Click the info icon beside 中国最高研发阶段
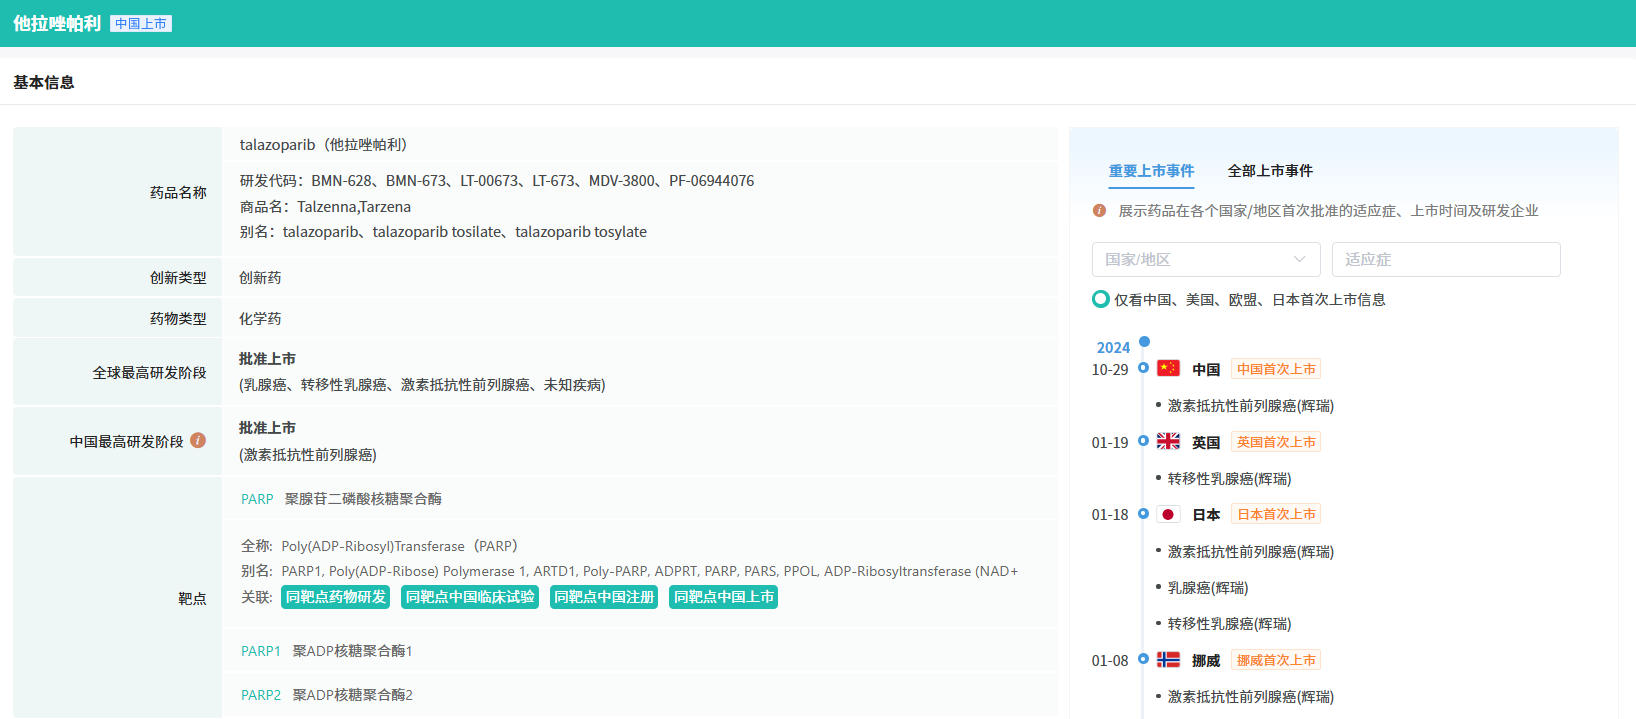 [198, 440]
